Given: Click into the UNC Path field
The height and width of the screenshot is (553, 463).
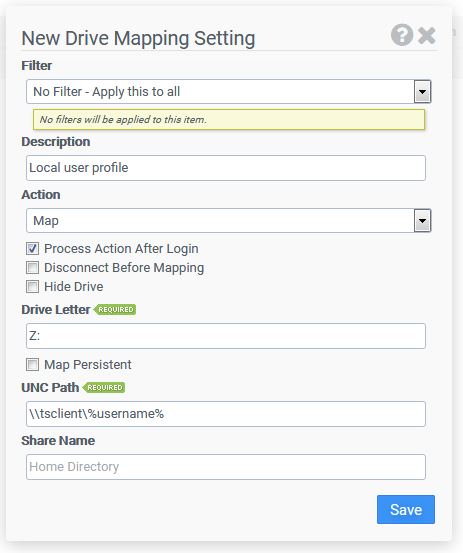Looking at the screenshot, I should click(226, 414).
